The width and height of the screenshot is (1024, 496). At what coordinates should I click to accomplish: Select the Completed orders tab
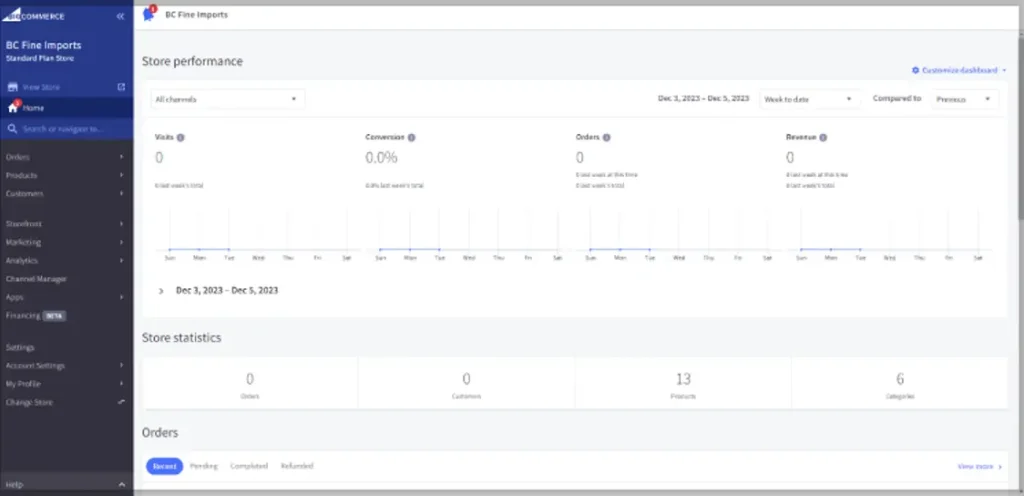pos(249,466)
